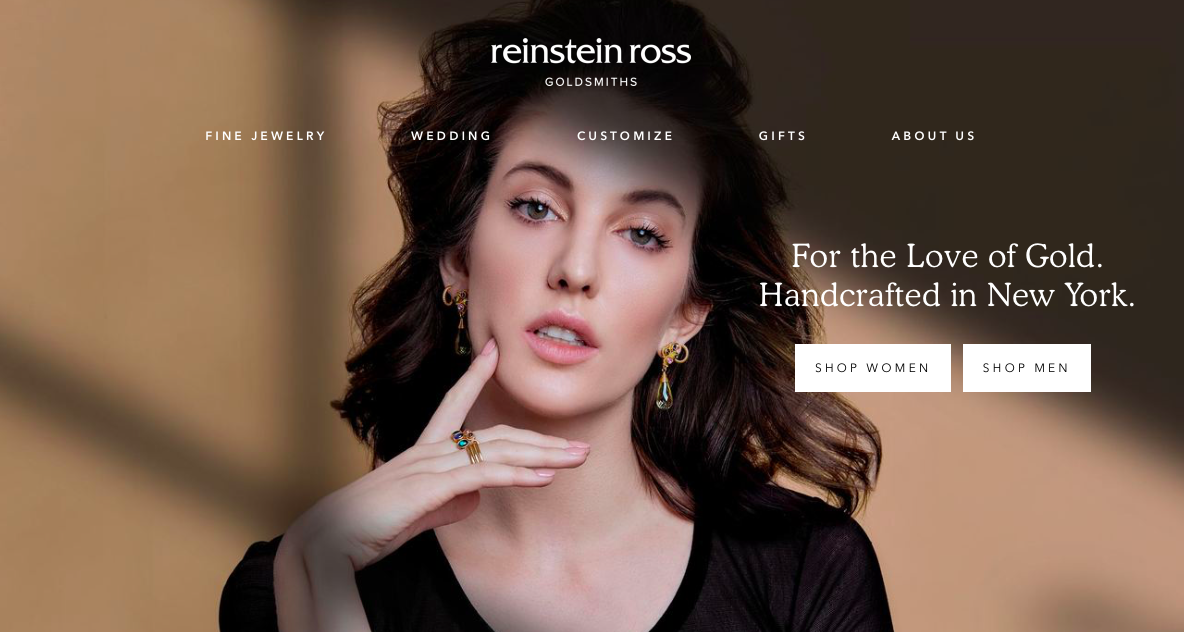Open the Fine Jewelry menu

(265, 136)
